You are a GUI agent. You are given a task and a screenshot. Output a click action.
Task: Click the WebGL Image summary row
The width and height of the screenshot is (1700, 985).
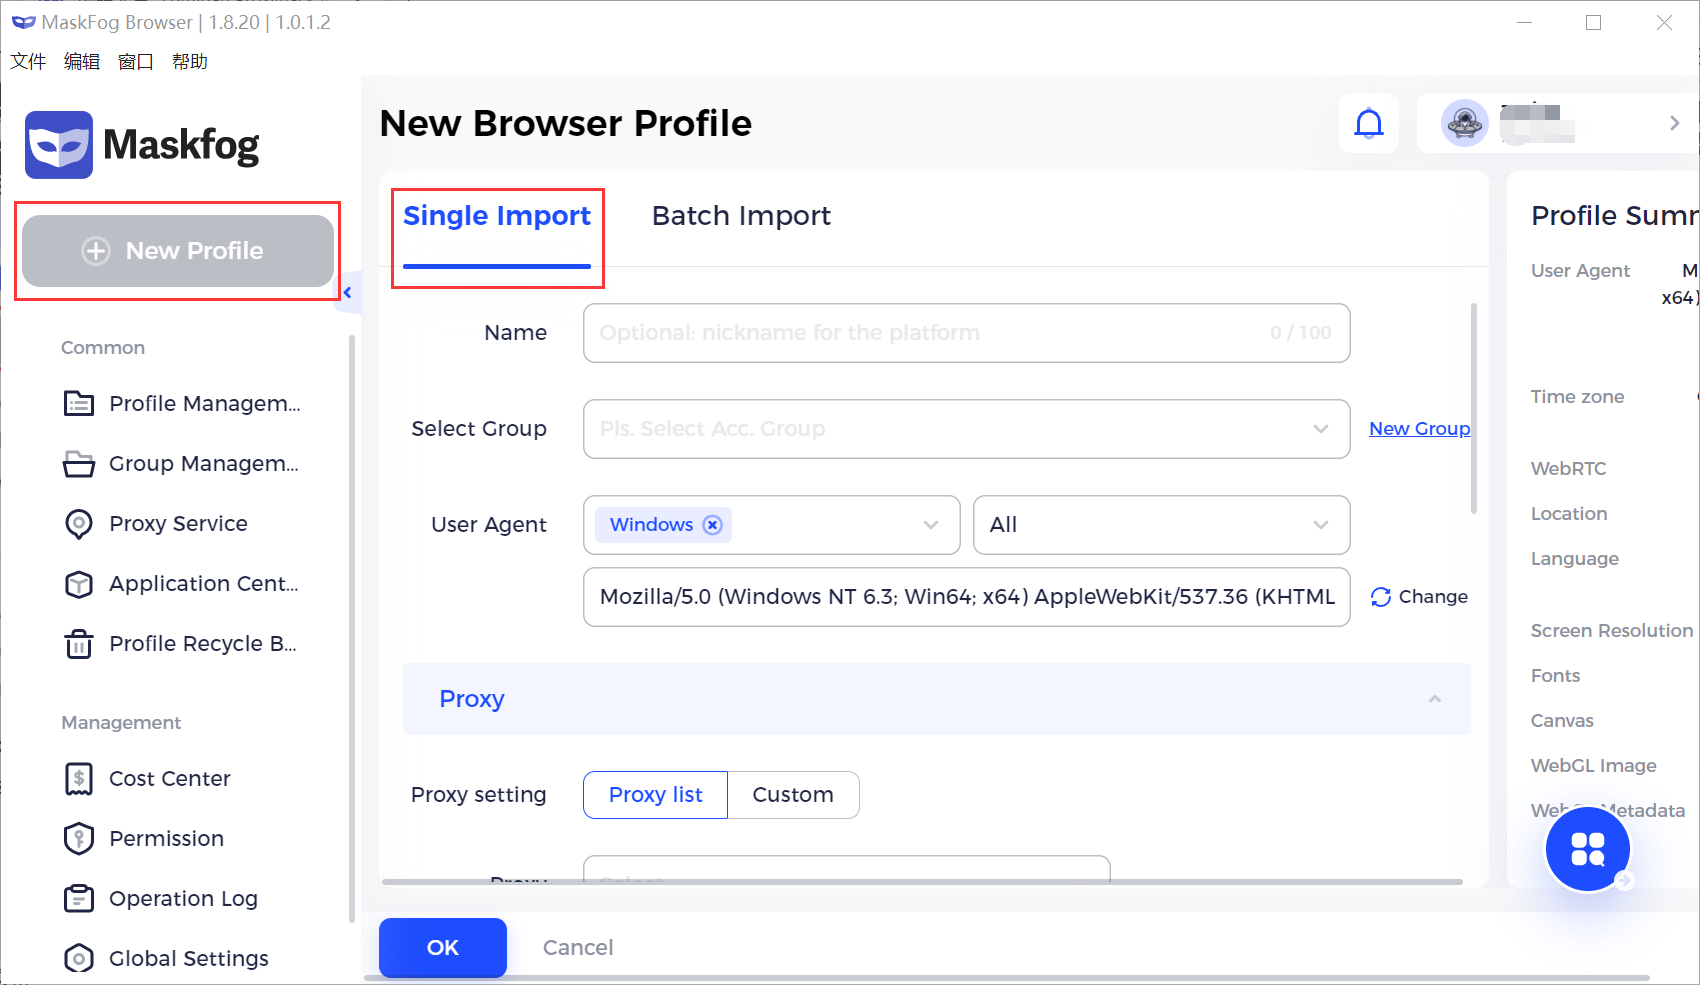tap(1594, 766)
